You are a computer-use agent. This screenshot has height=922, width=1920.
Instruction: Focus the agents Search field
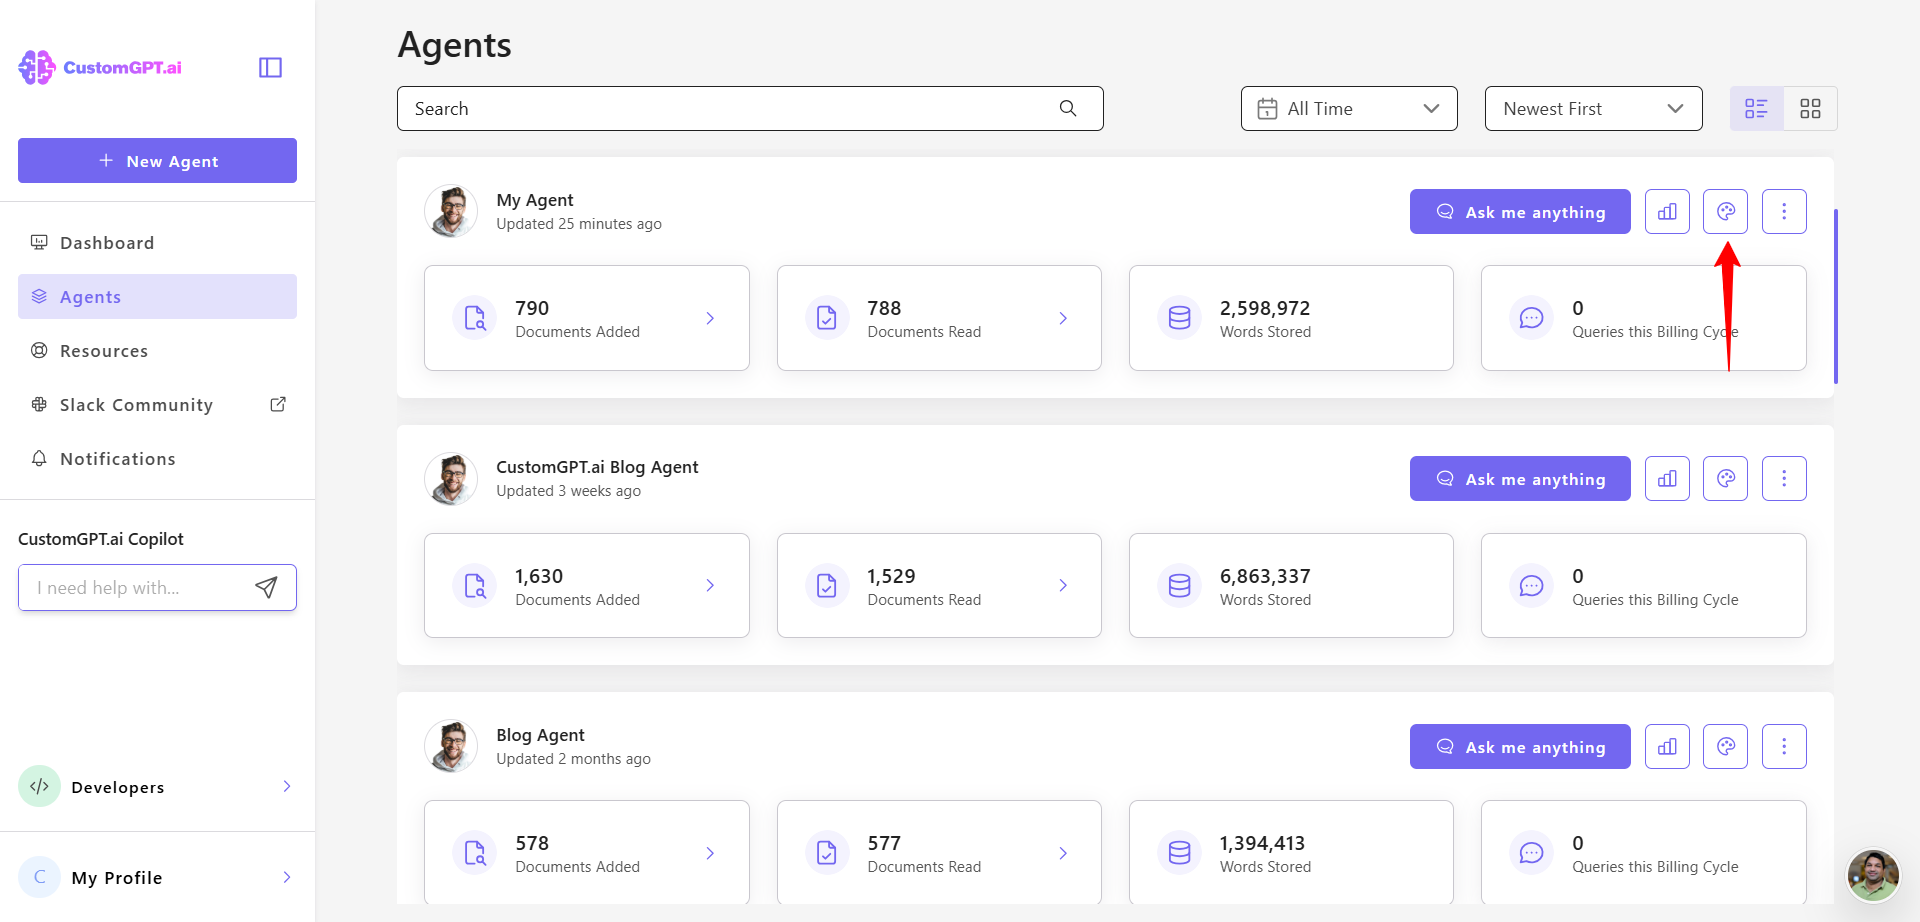pyautogui.click(x=750, y=108)
